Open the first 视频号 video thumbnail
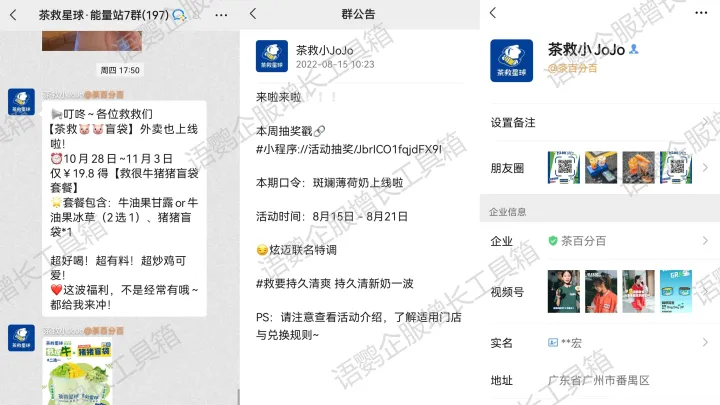Viewport: 720px width, 405px height. click(563, 291)
